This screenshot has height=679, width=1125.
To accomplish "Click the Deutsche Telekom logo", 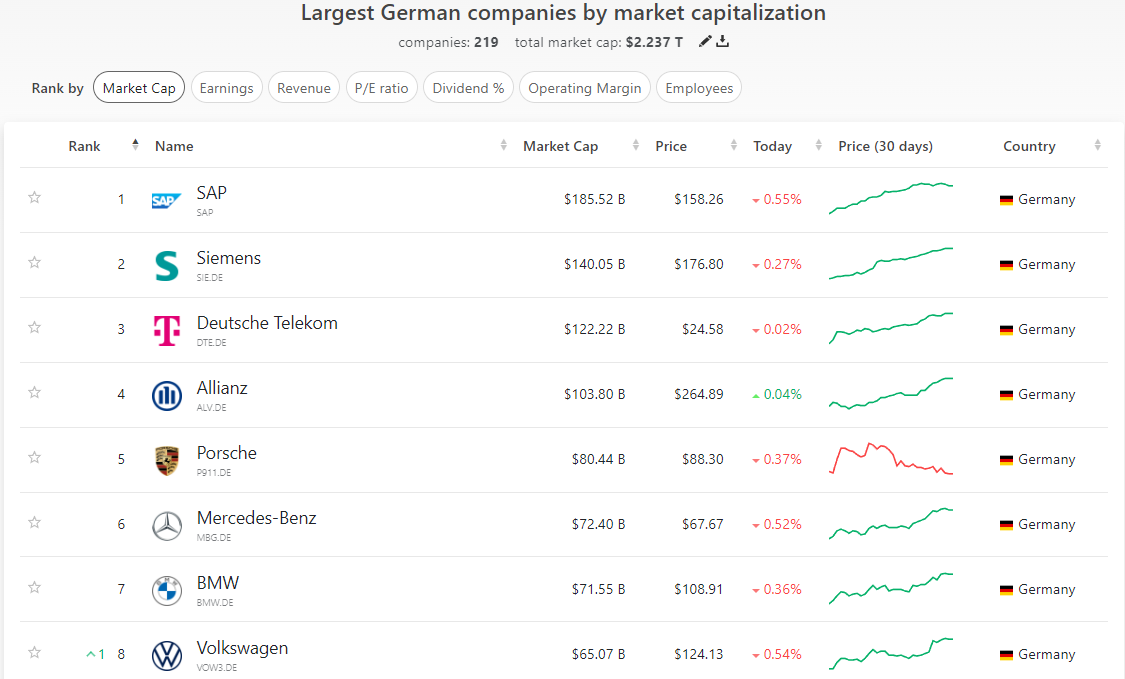I will (x=166, y=330).
